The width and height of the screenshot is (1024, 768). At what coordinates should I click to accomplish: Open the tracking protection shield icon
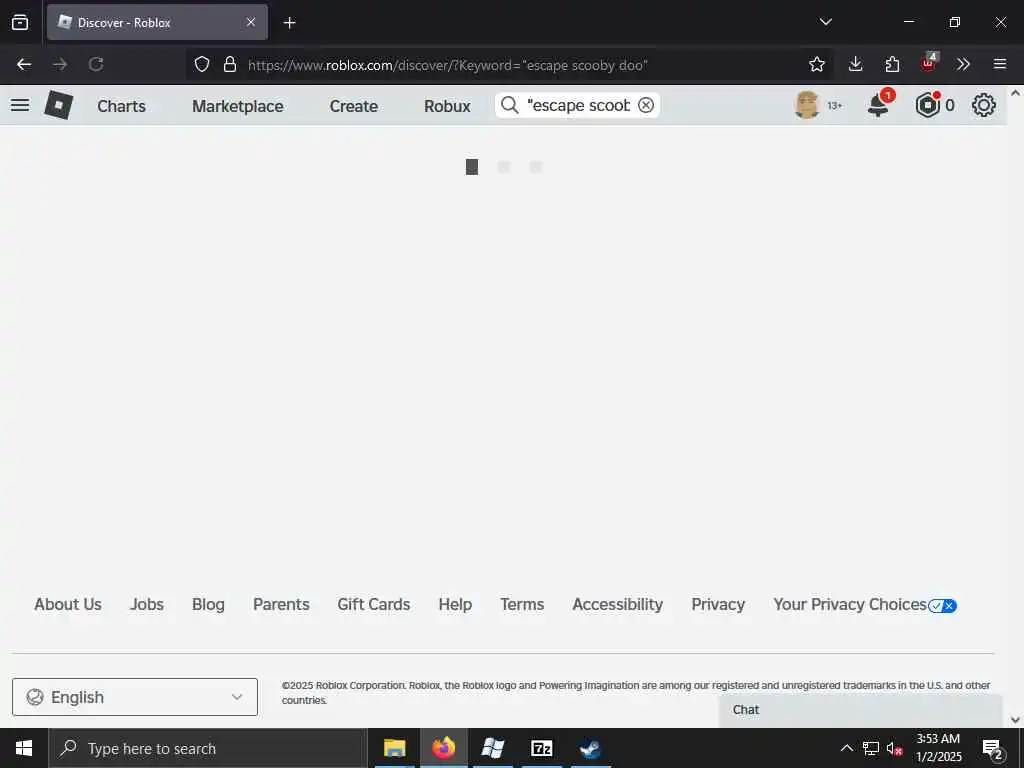[202, 64]
